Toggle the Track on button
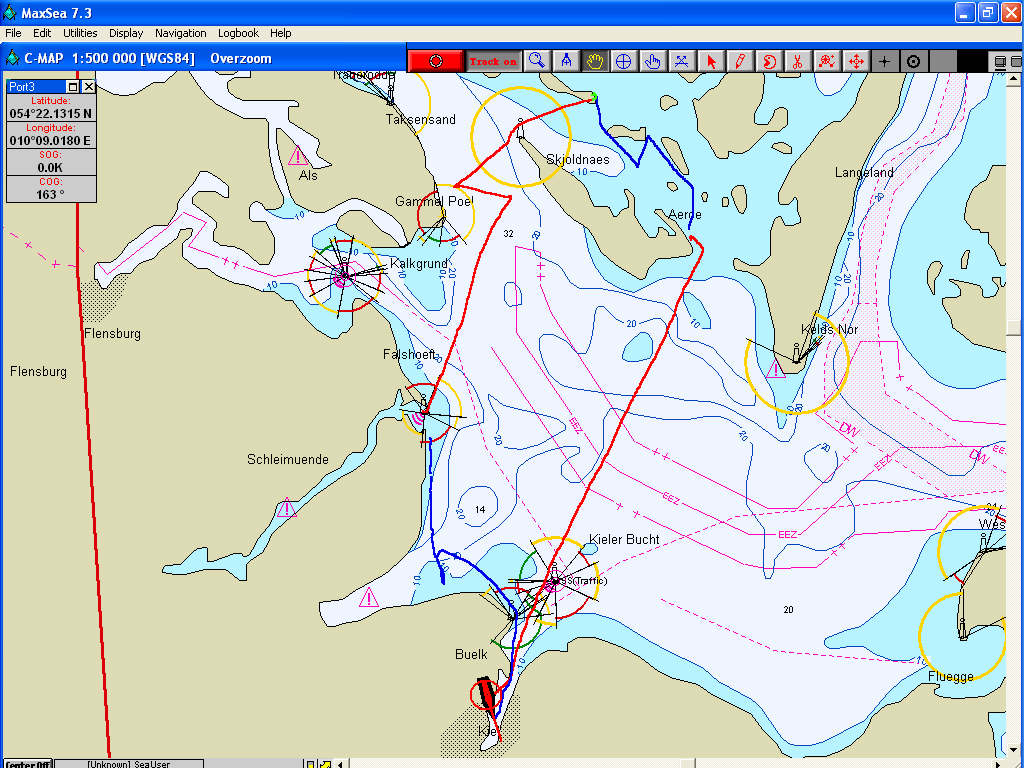The width and height of the screenshot is (1024, 768). (x=493, y=61)
